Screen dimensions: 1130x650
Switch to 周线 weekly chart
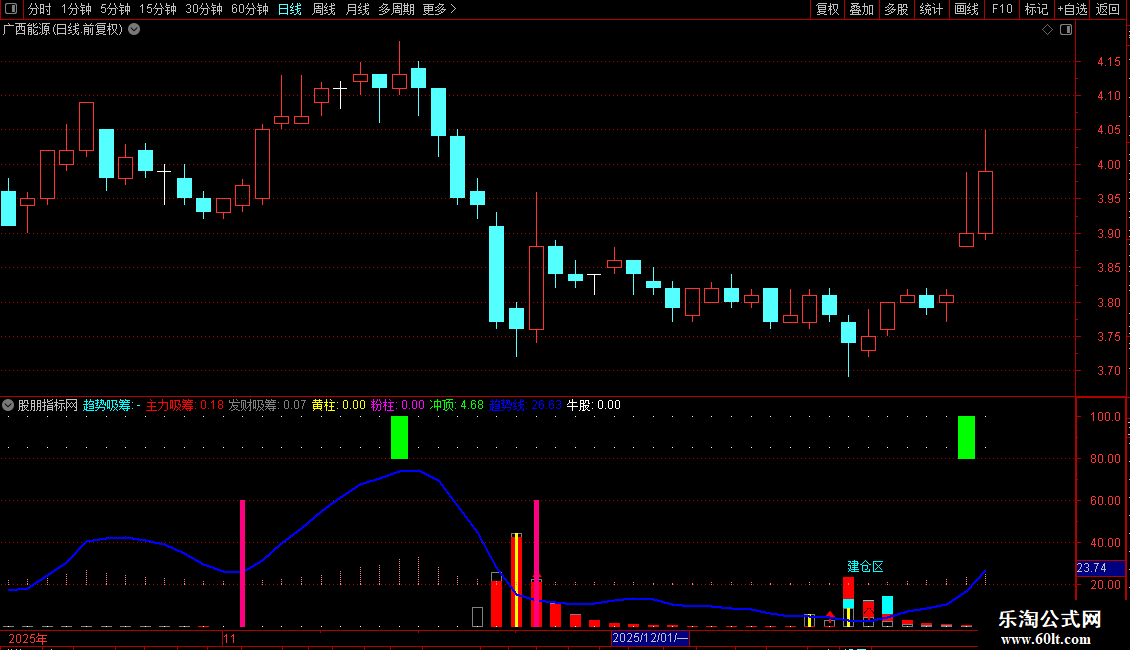tap(324, 9)
